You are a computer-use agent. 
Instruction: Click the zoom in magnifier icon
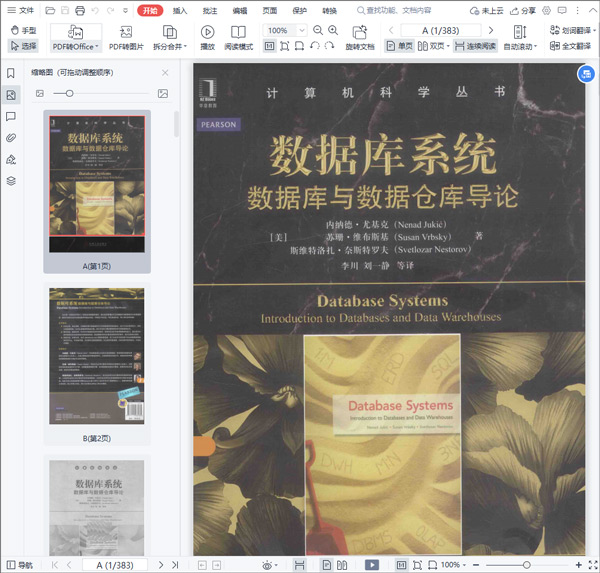333,30
